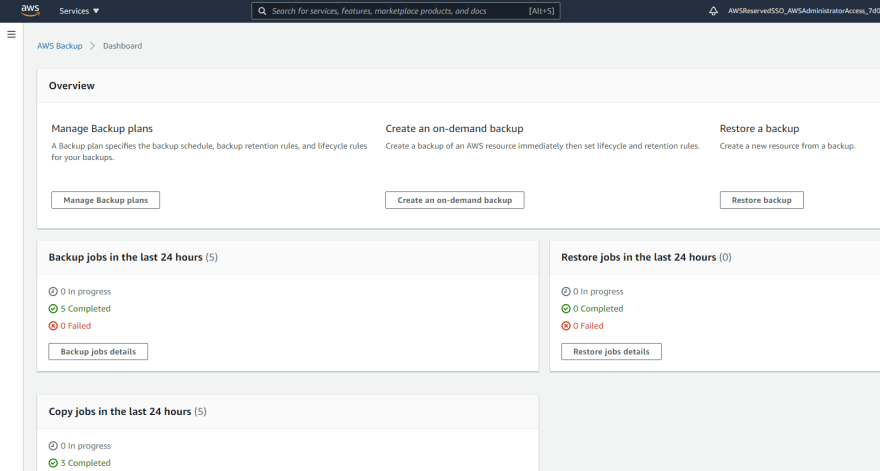Click 'Backup jobs in the last 24 hours' heading
Screen dimensions: 880x471
point(126,257)
